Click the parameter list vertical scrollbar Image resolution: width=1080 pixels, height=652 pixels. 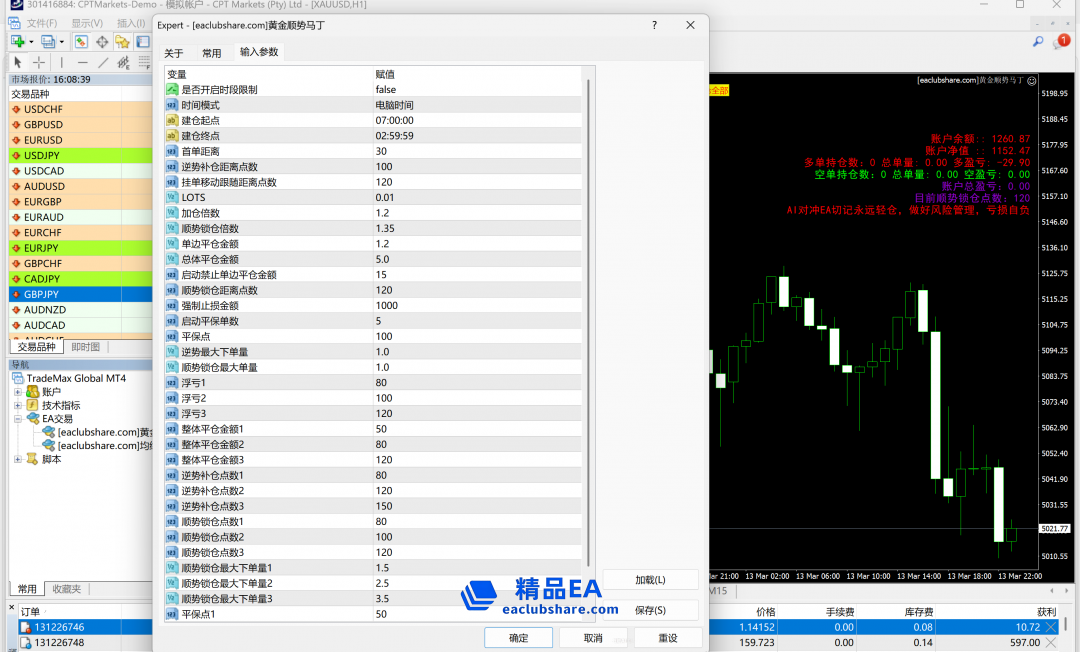(588, 320)
